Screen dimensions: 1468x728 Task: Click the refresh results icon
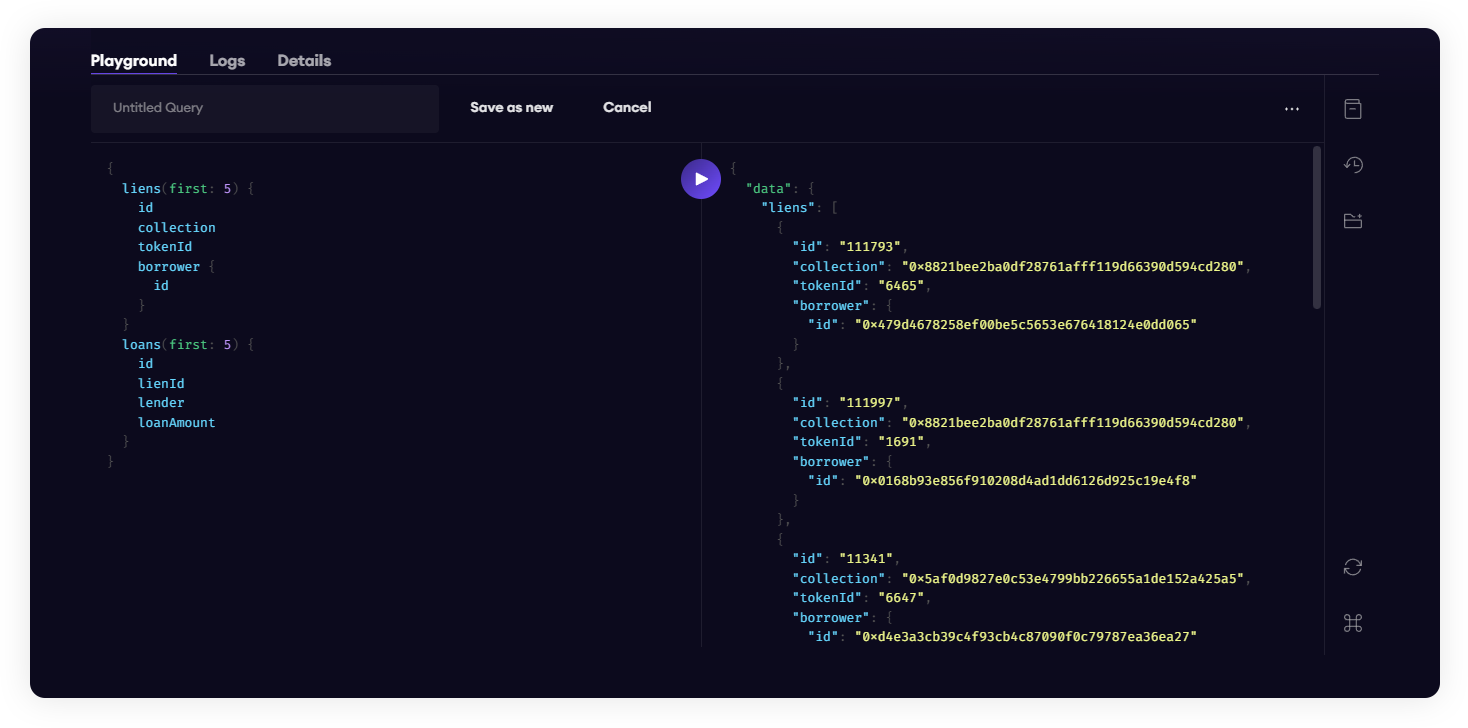pos(1352,567)
